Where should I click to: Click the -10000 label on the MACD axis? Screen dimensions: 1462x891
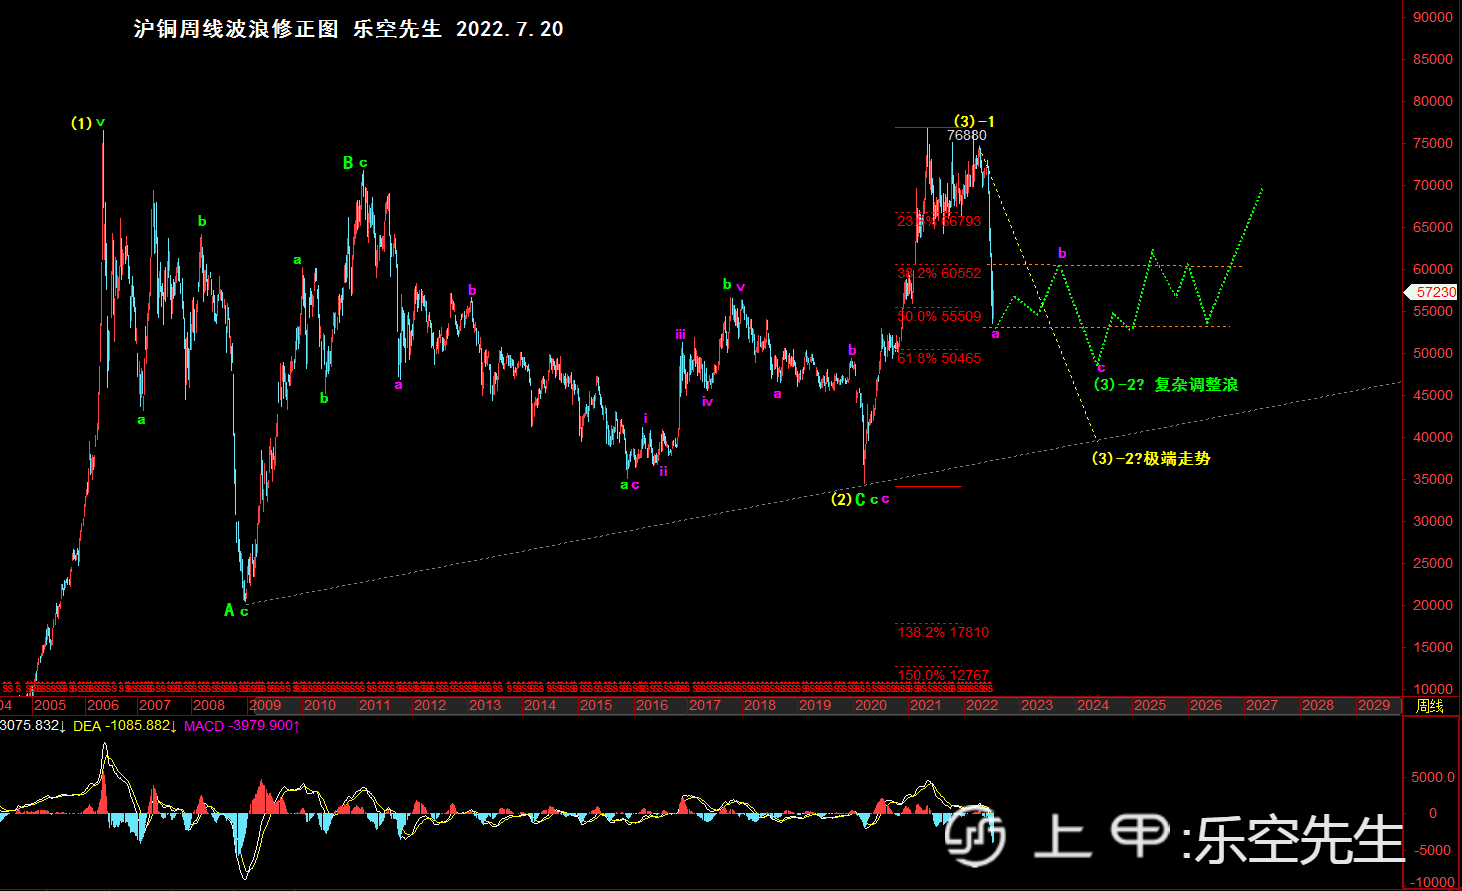tap(1432, 882)
